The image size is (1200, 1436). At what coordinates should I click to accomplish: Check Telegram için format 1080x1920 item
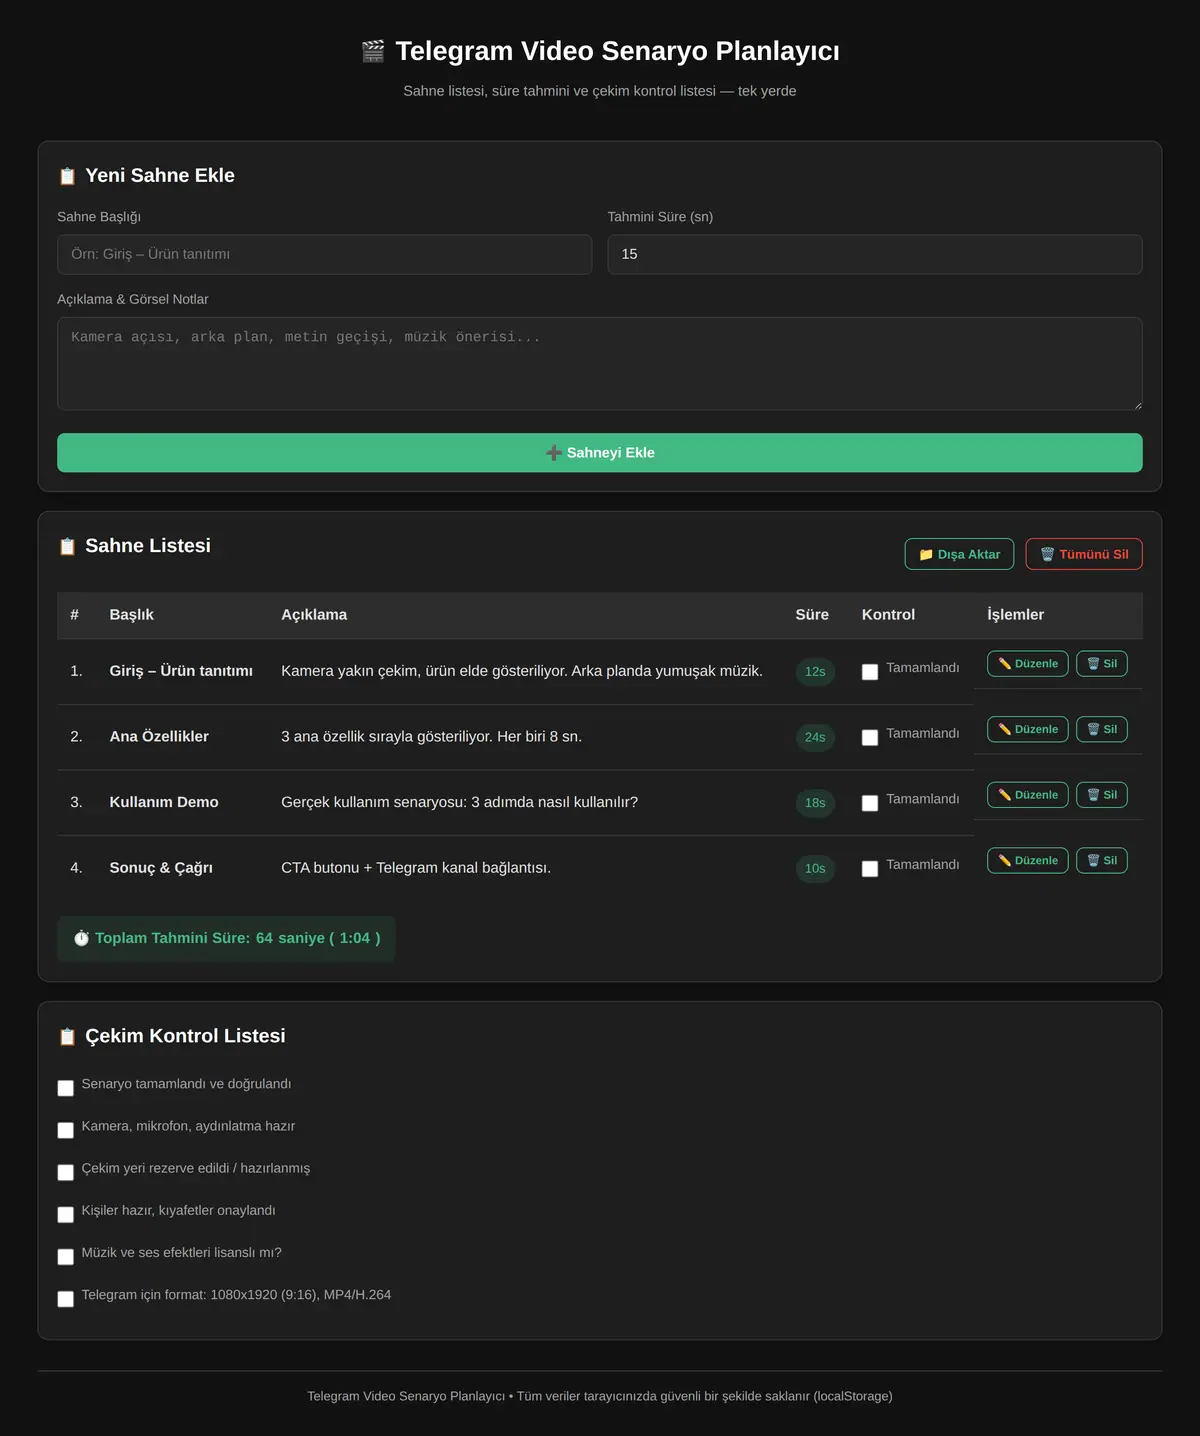click(x=66, y=1299)
